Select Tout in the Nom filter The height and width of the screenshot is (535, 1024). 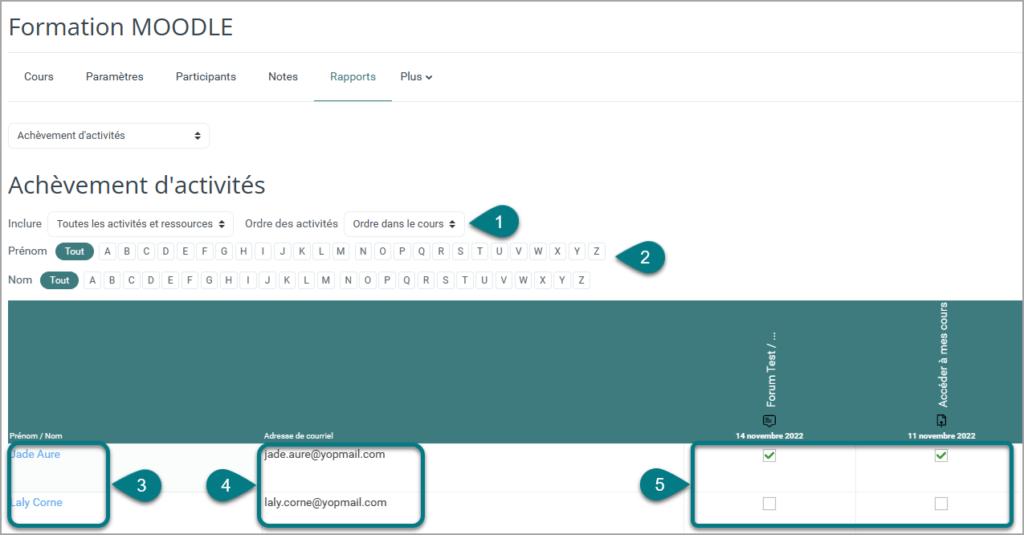[59, 280]
